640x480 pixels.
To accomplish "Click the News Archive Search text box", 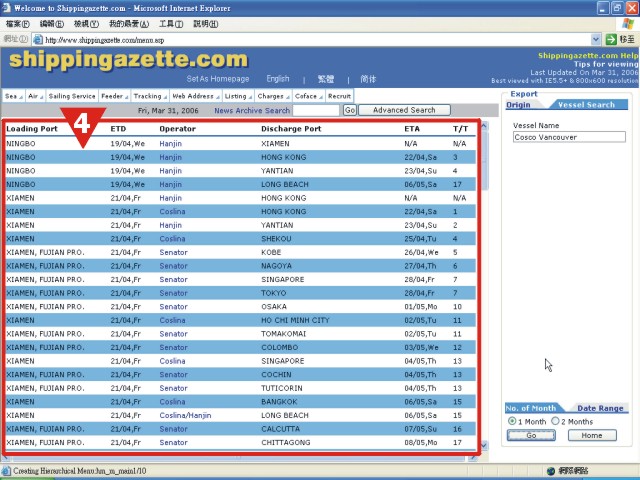I will click(316, 110).
